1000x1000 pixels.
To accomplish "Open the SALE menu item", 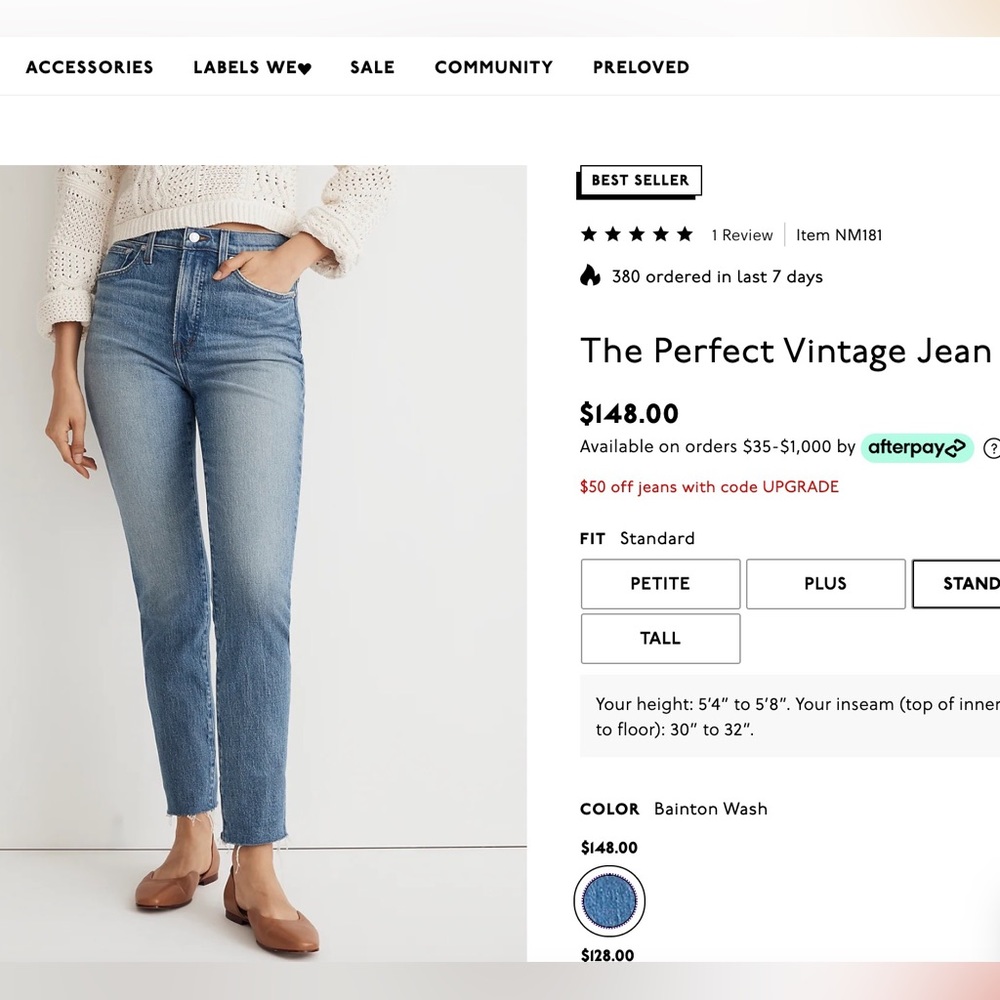I will coord(372,67).
